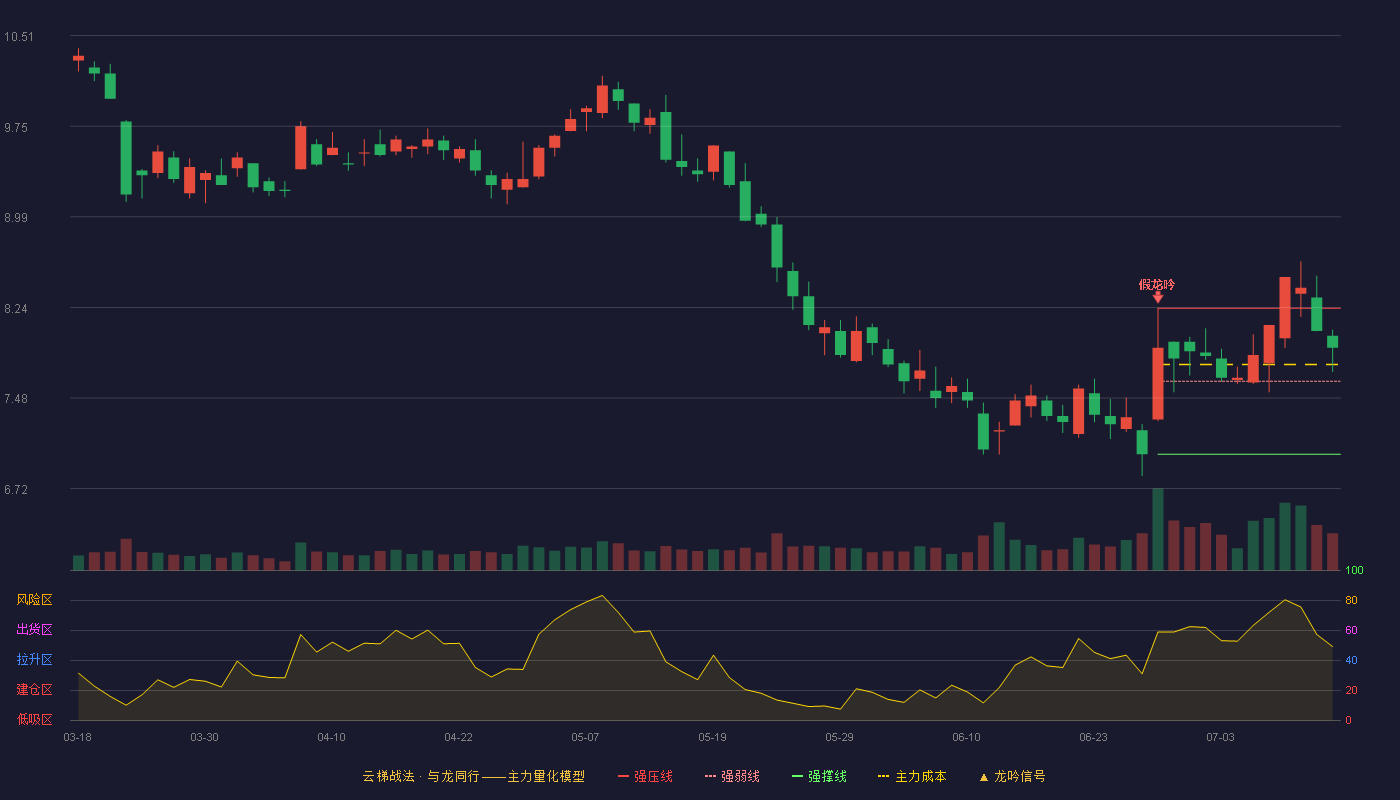
Task: Select the 拉升区 zone label
Action: pyautogui.click(x=34, y=660)
